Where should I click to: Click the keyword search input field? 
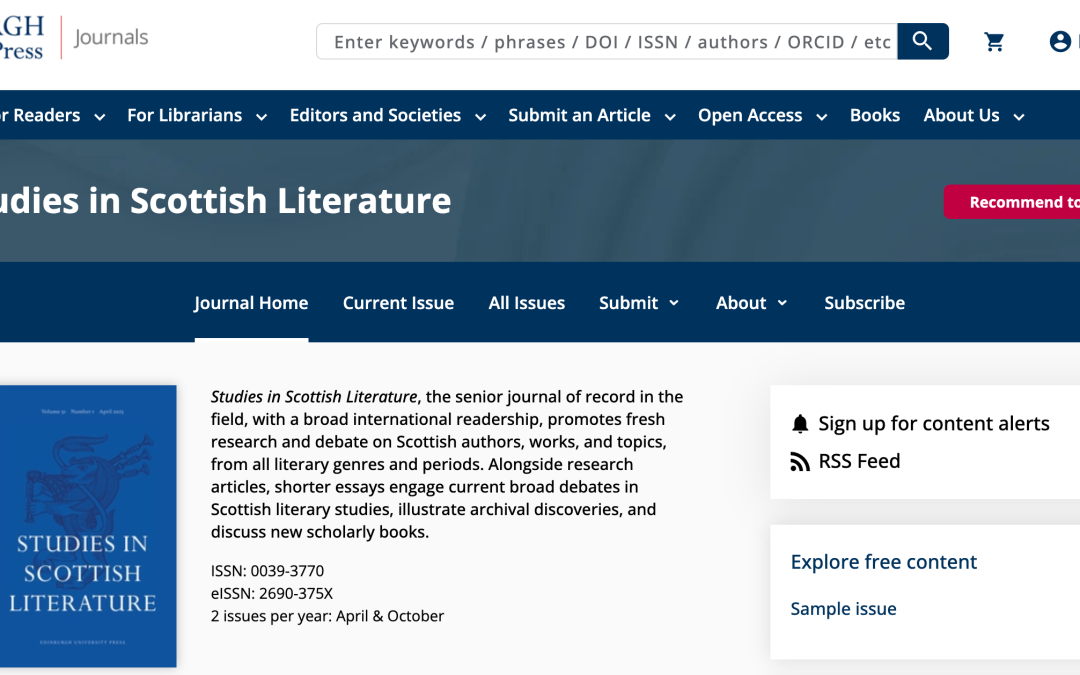pyautogui.click(x=600, y=41)
